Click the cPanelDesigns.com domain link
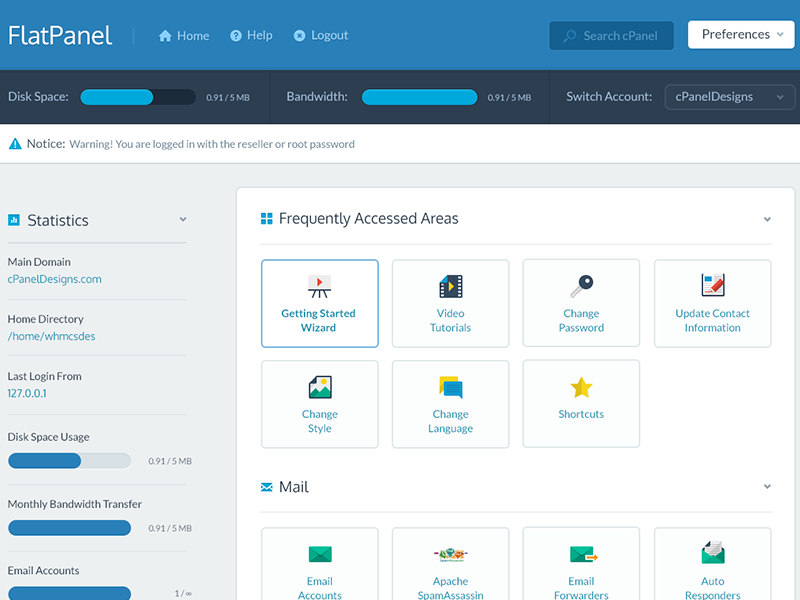This screenshot has width=800, height=600. point(54,279)
